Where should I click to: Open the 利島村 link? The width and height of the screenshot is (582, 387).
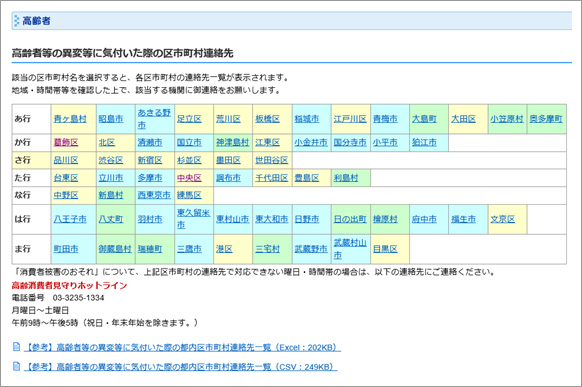click(346, 178)
